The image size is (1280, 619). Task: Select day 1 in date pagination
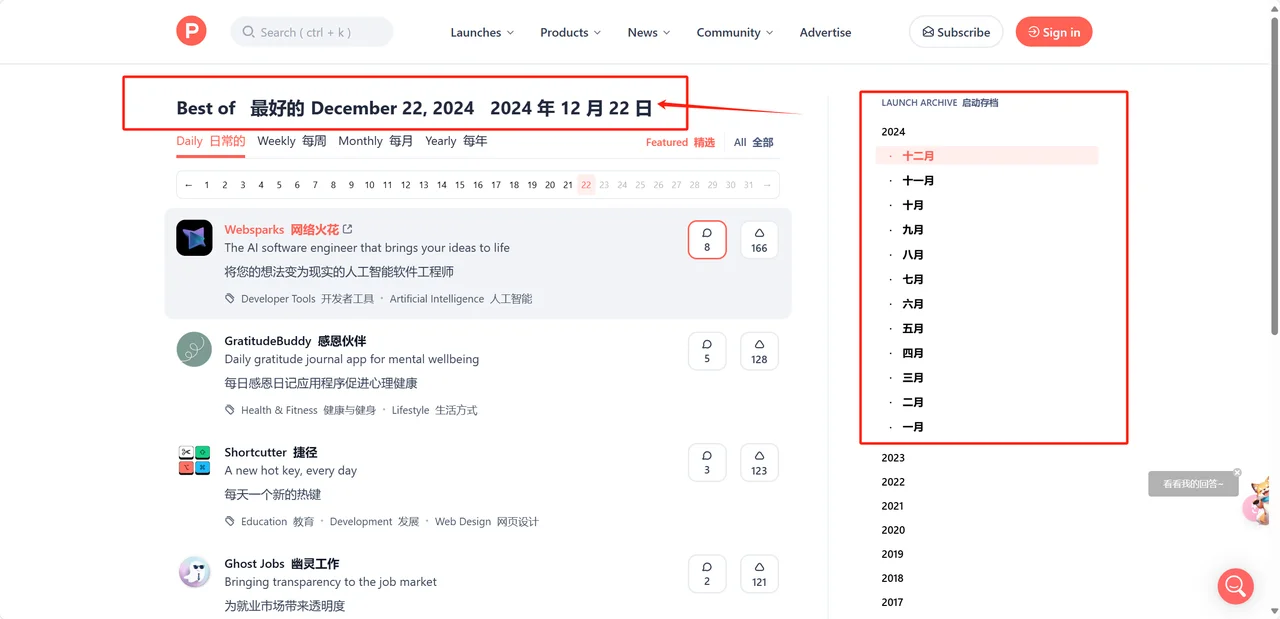pyautogui.click(x=207, y=185)
